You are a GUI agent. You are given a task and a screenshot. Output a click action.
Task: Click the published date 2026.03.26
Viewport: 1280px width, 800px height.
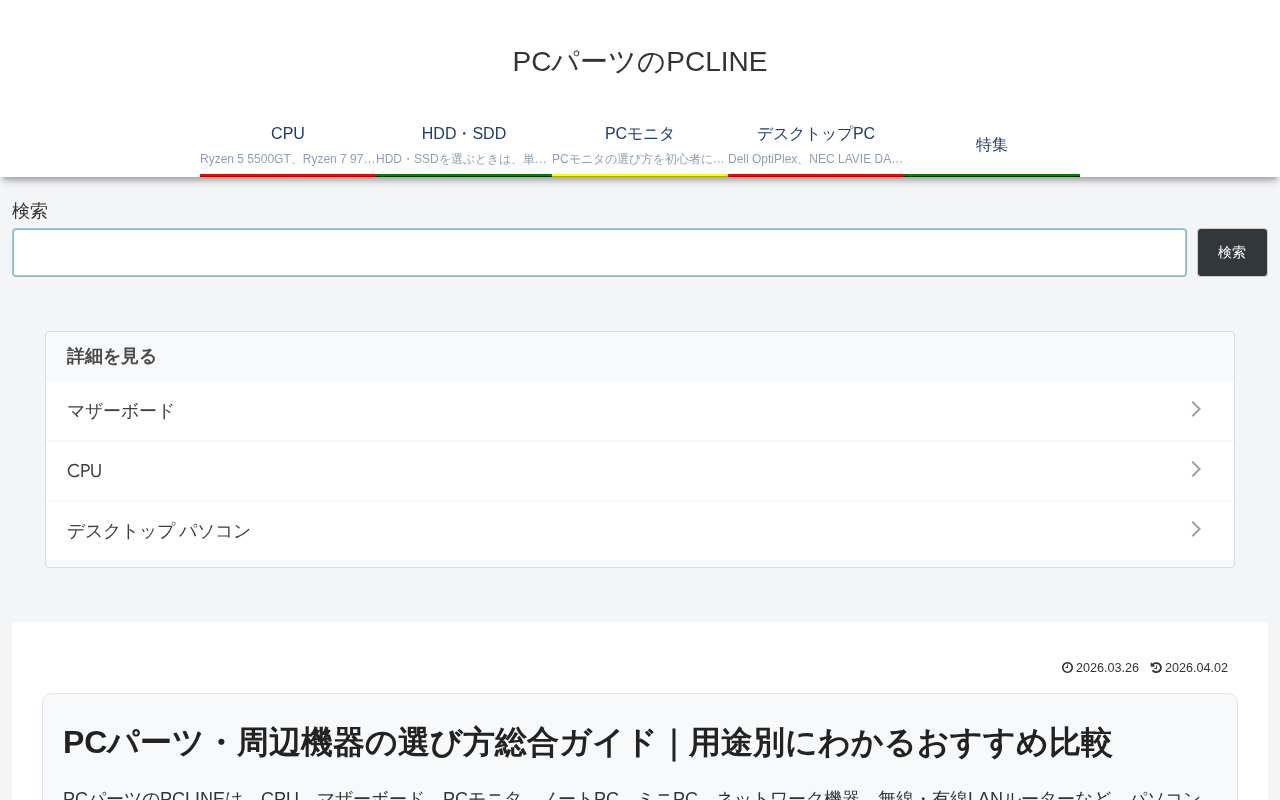click(x=1107, y=667)
